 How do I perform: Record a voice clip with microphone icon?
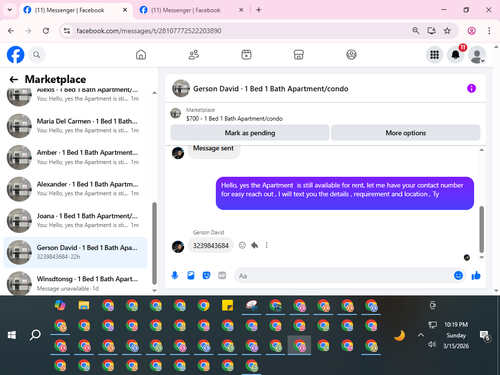point(175,276)
